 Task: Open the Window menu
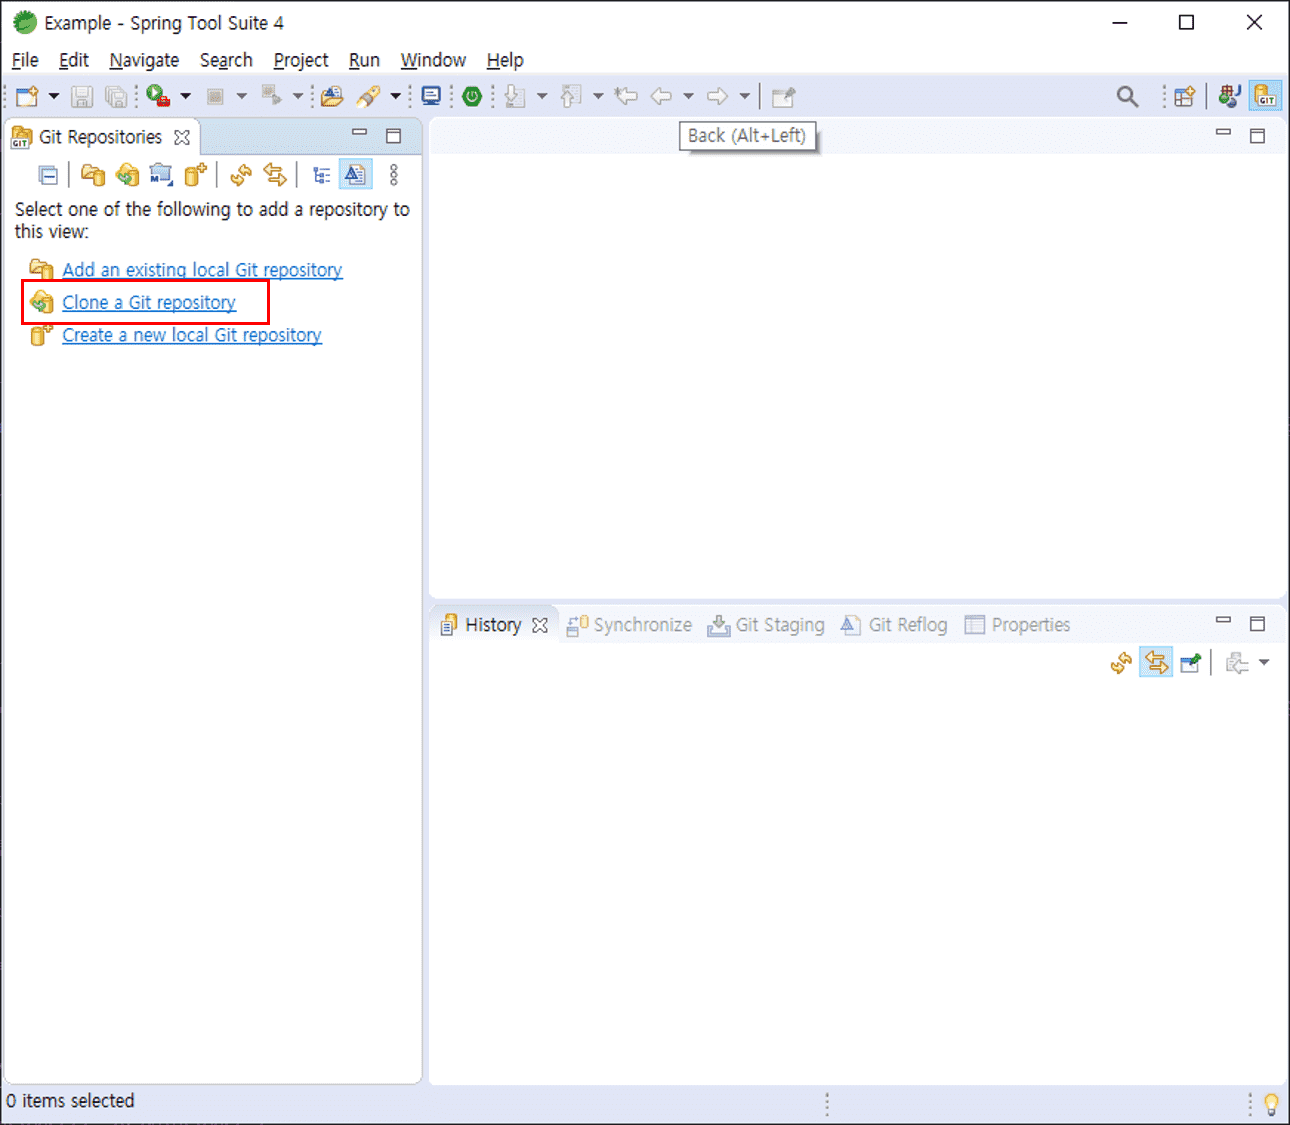click(x=433, y=60)
